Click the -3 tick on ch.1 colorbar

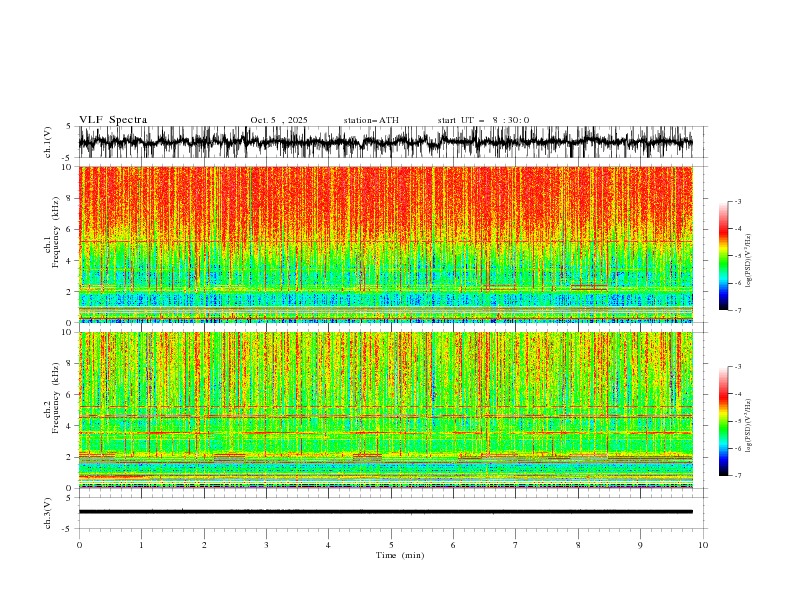(x=737, y=201)
